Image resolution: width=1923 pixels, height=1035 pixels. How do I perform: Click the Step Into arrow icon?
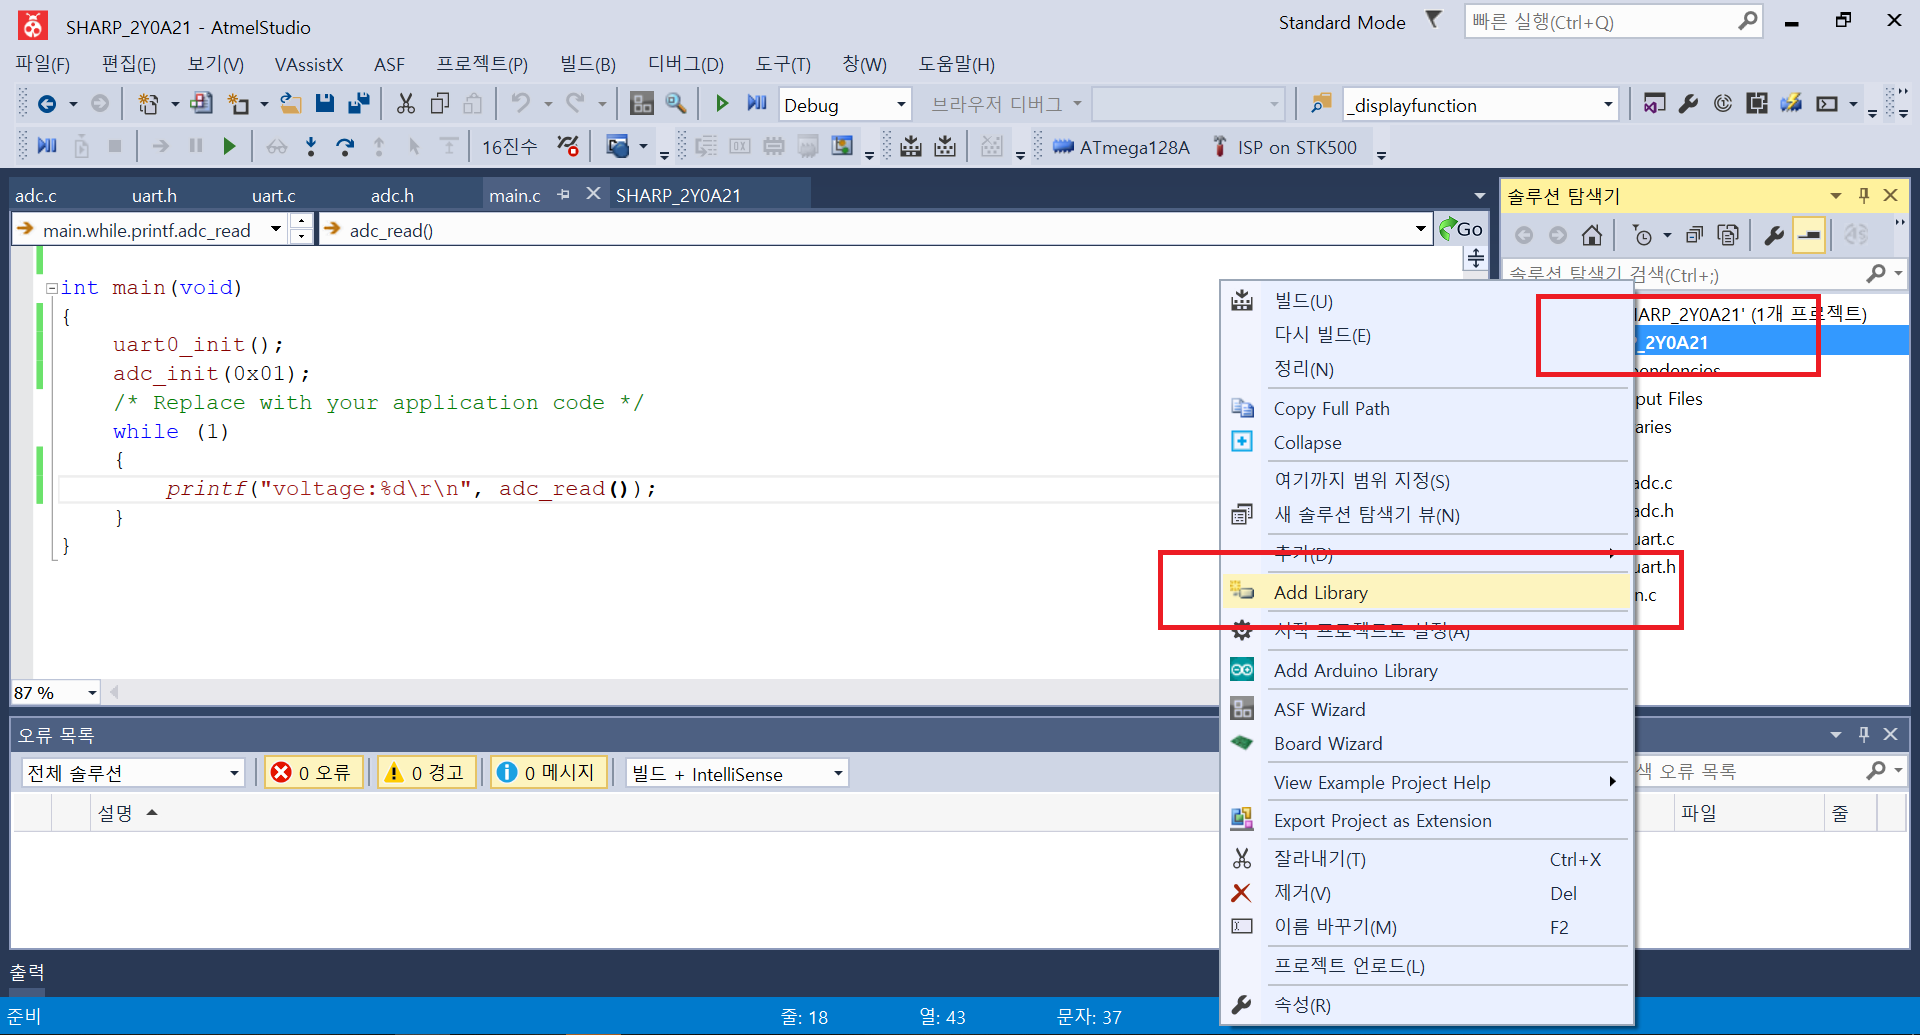tap(310, 147)
